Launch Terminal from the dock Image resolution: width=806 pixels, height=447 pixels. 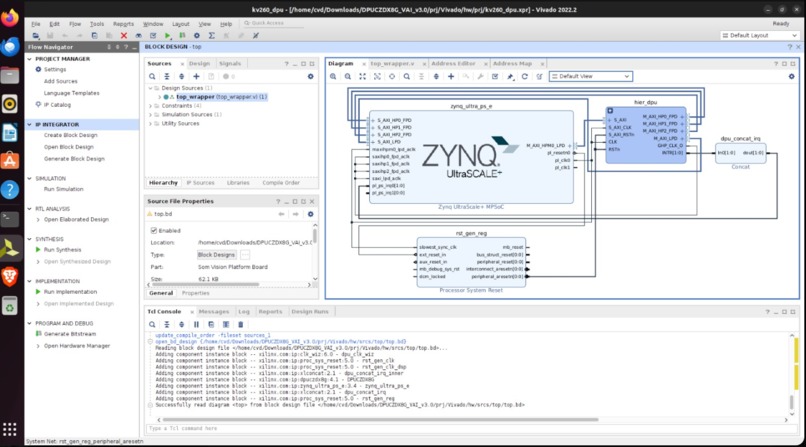tap(10, 219)
